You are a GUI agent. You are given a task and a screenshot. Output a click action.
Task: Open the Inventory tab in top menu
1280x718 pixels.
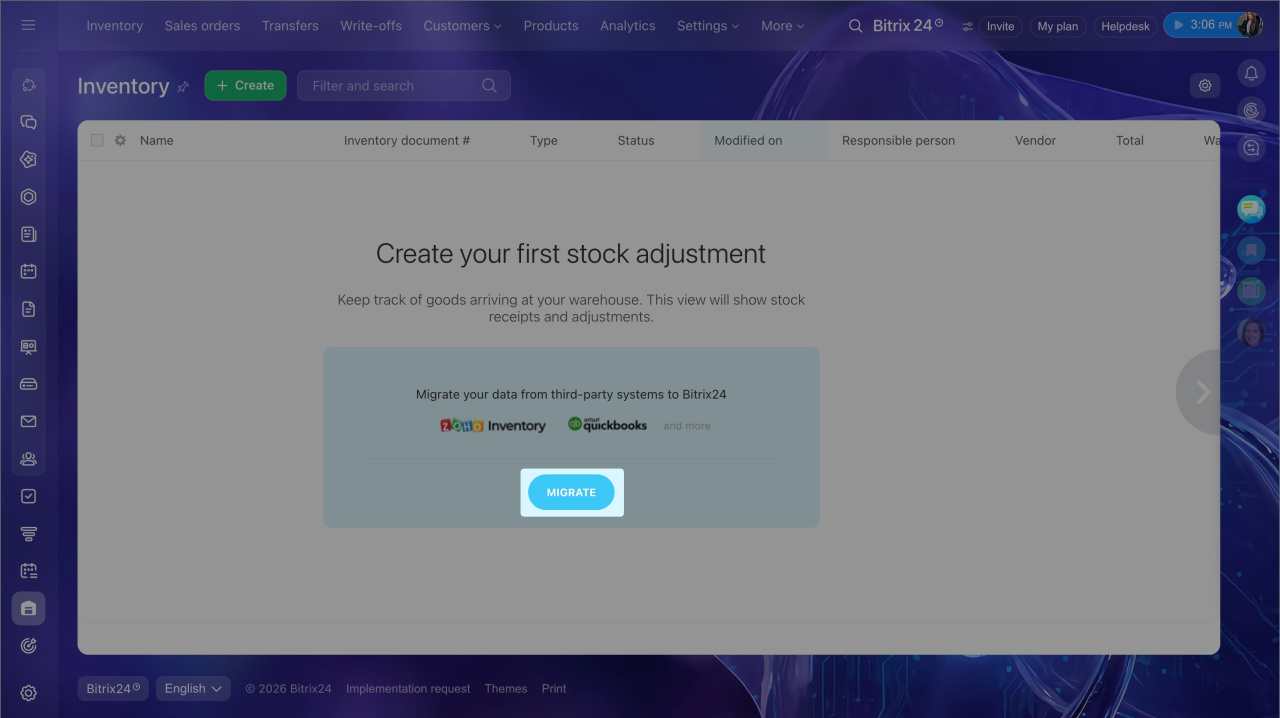coord(114,26)
